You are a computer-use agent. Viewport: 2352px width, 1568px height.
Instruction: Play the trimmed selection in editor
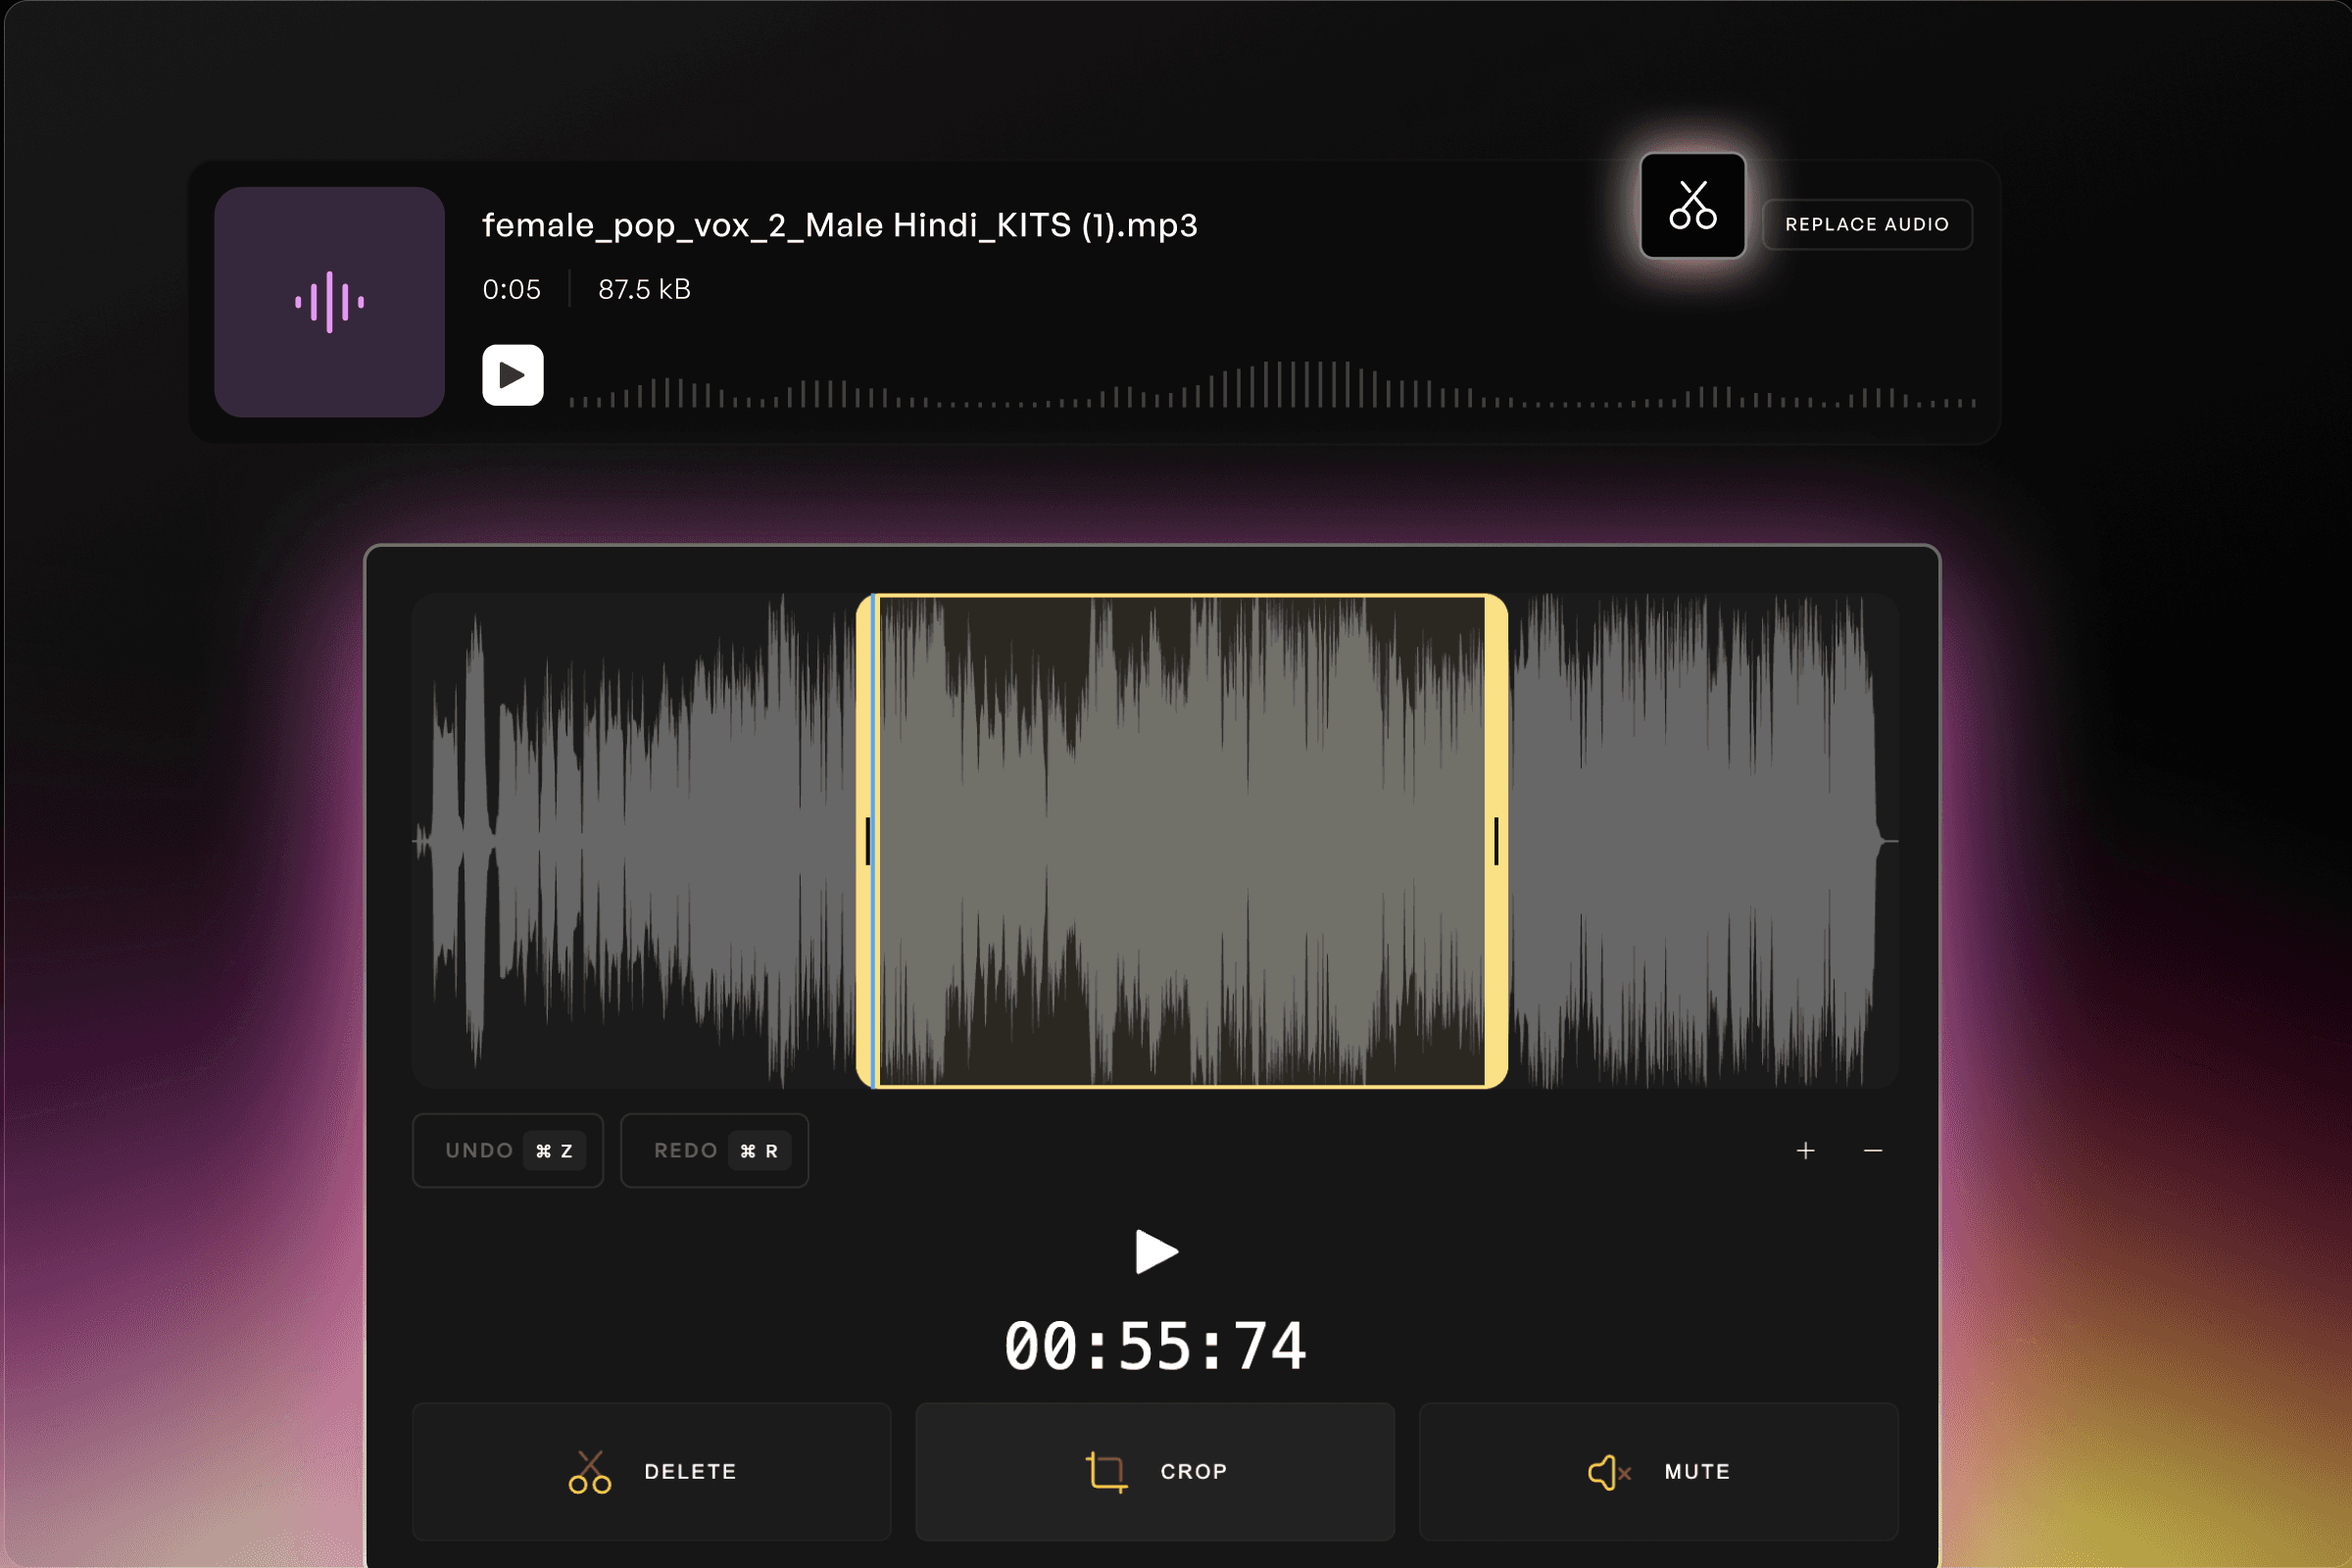[x=1156, y=1252]
